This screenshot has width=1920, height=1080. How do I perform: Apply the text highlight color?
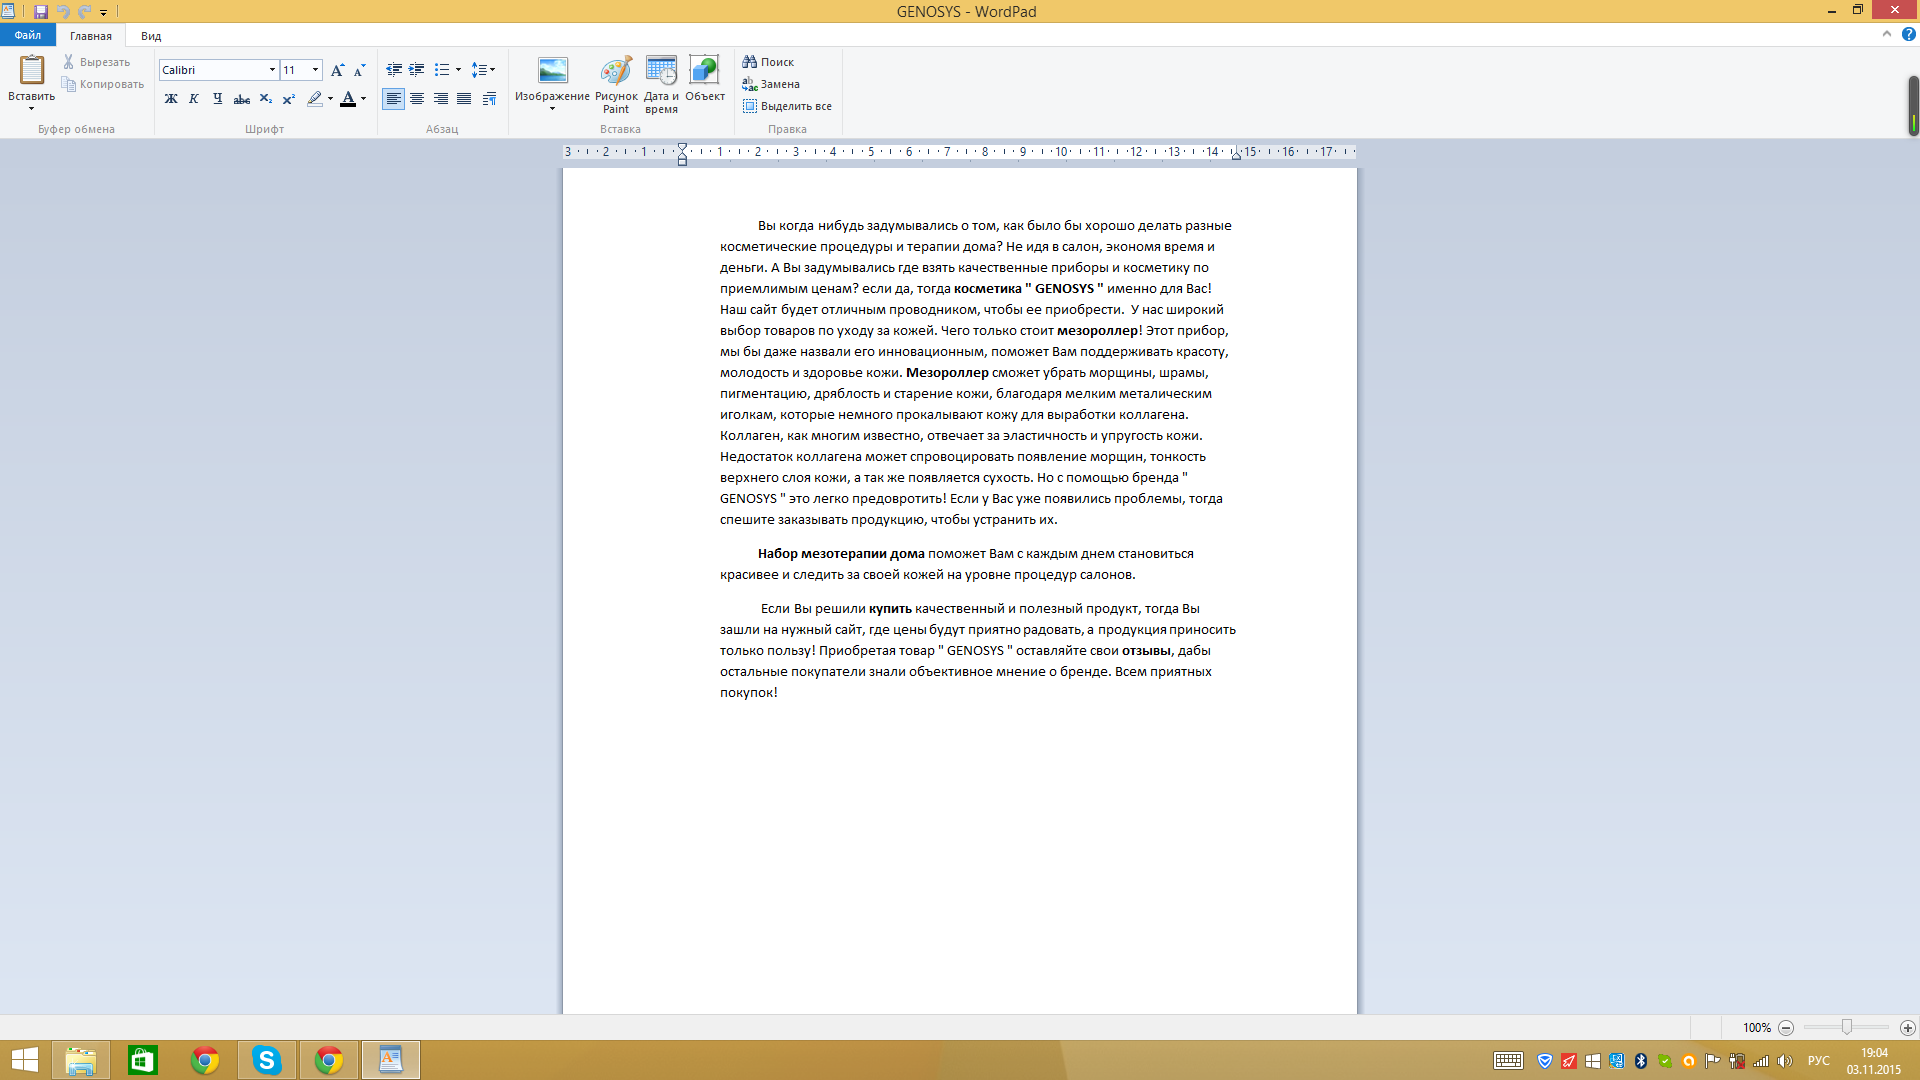tap(315, 99)
